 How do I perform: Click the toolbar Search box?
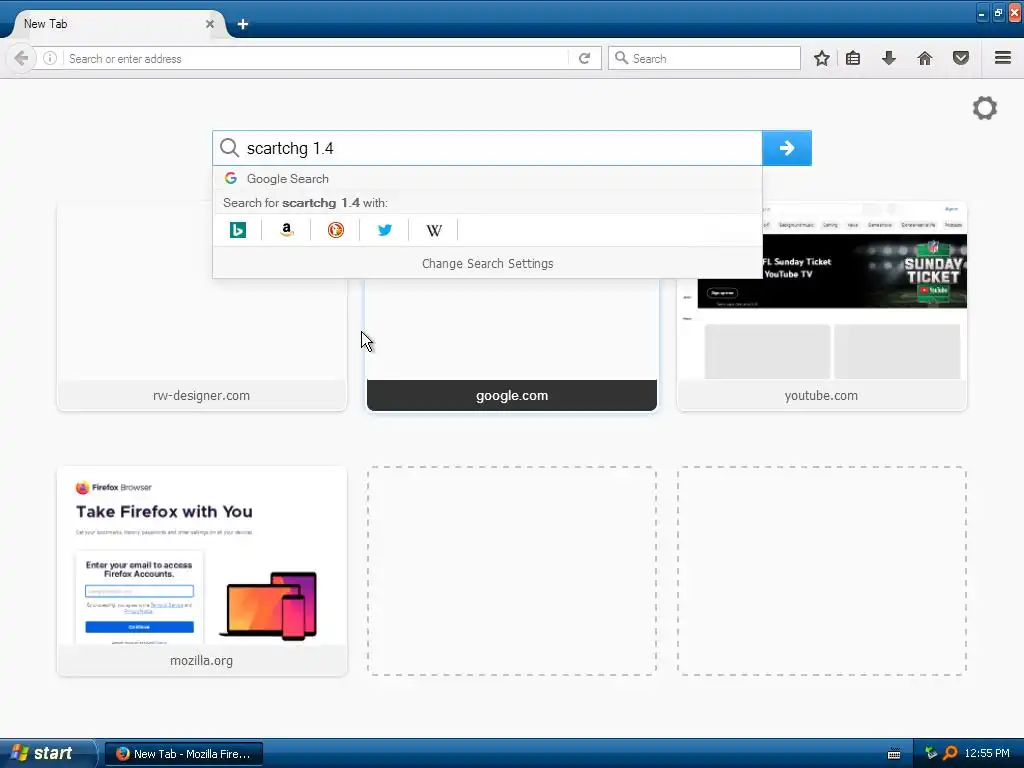(704, 58)
